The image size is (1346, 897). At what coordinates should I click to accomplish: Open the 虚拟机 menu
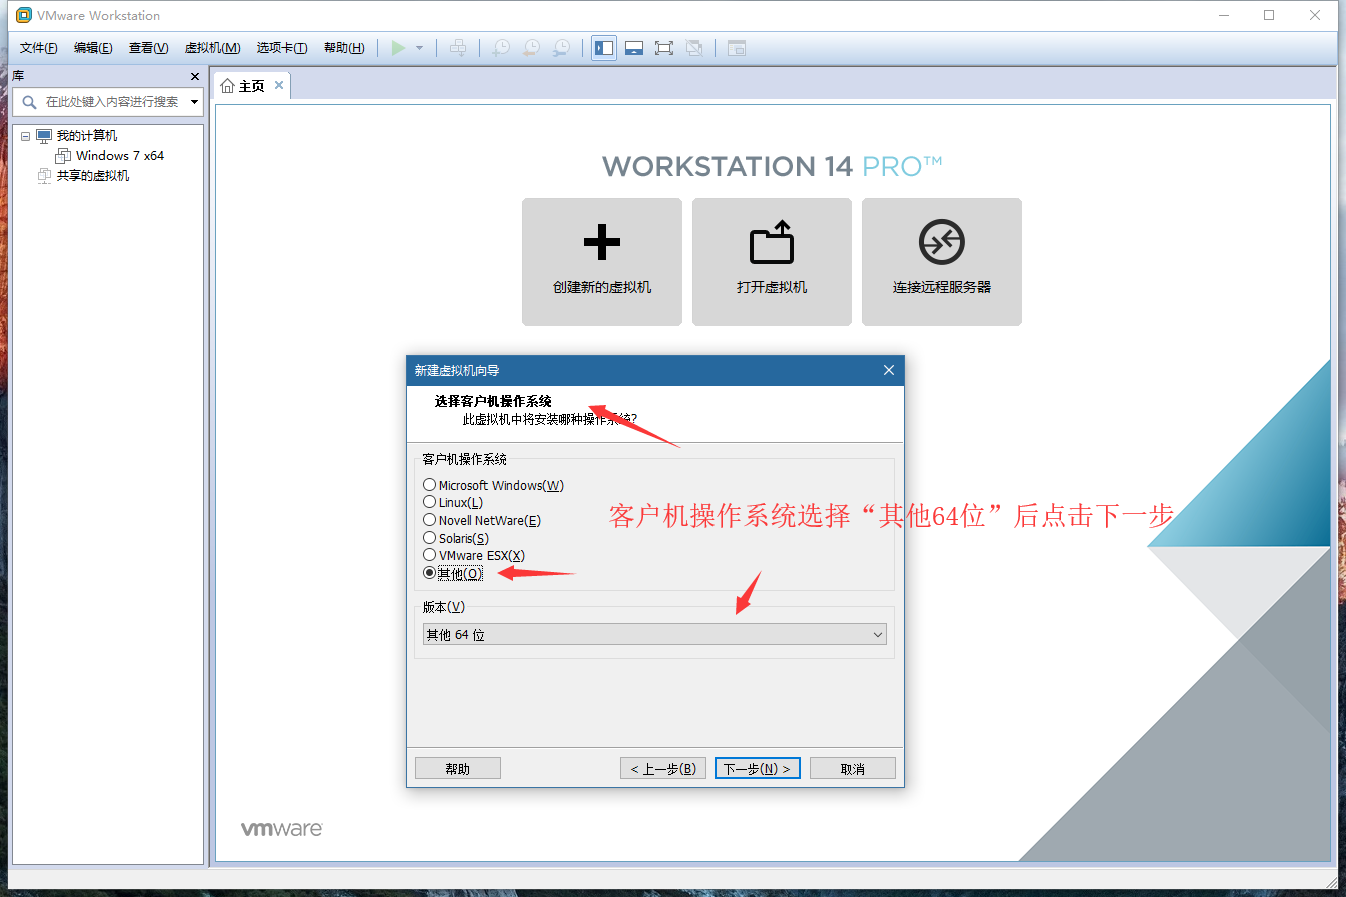click(211, 47)
